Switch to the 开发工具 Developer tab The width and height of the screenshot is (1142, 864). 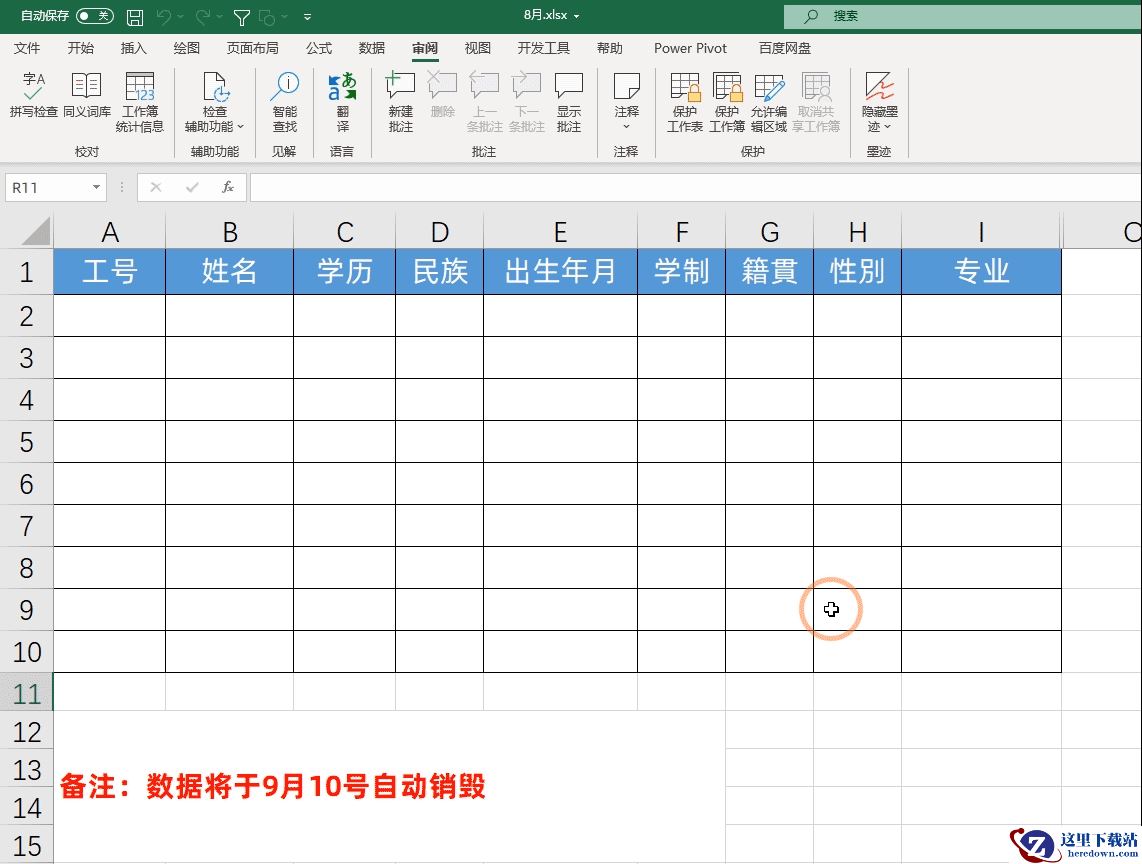(543, 48)
